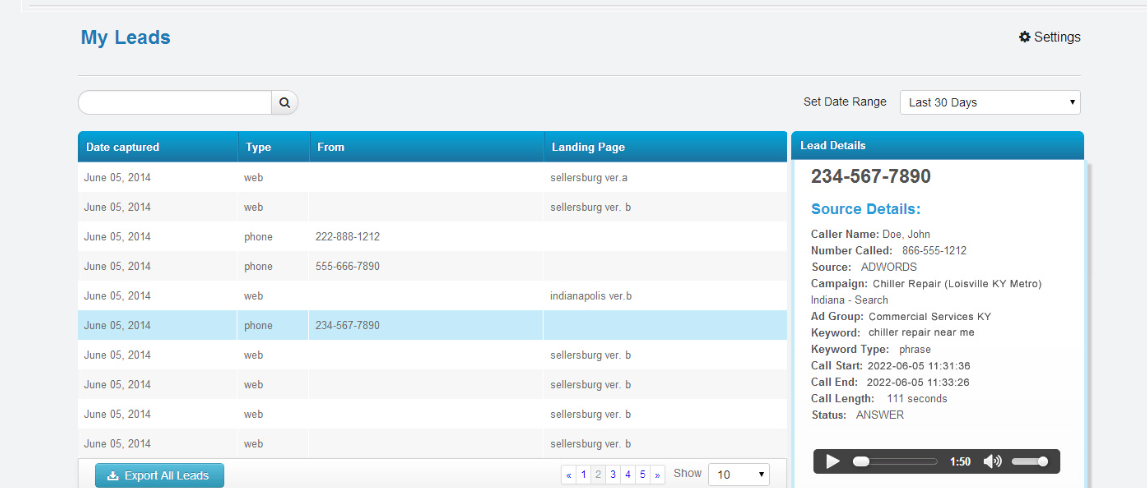Click the Source ADWORDS value

tap(889, 267)
